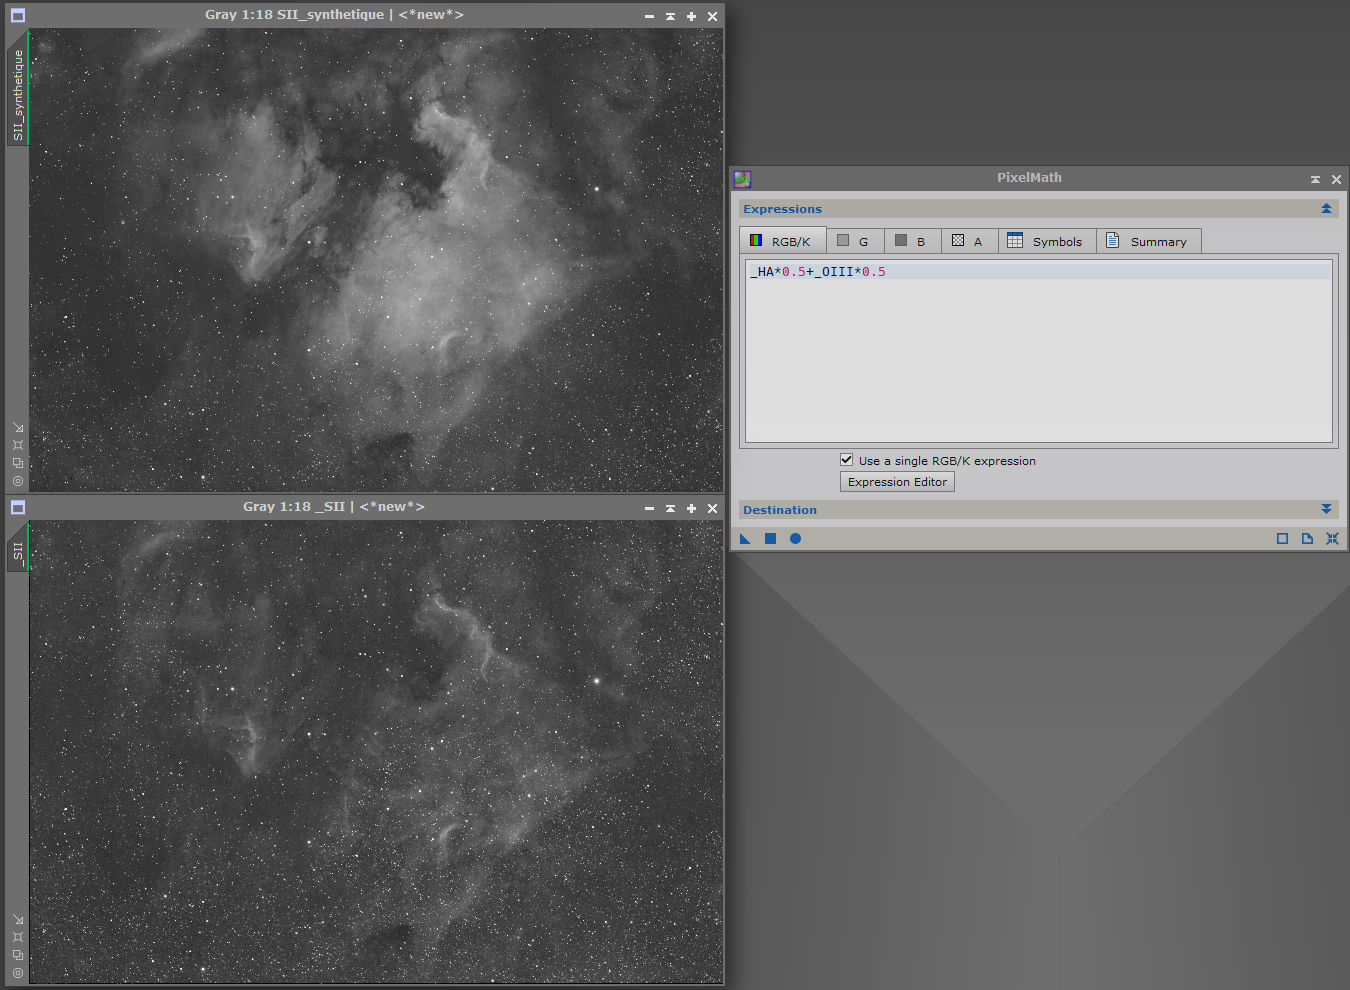Screen dimensions: 1350x990
Task: Click the Apply Global circle in PixelMath
Action: tap(795, 539)
